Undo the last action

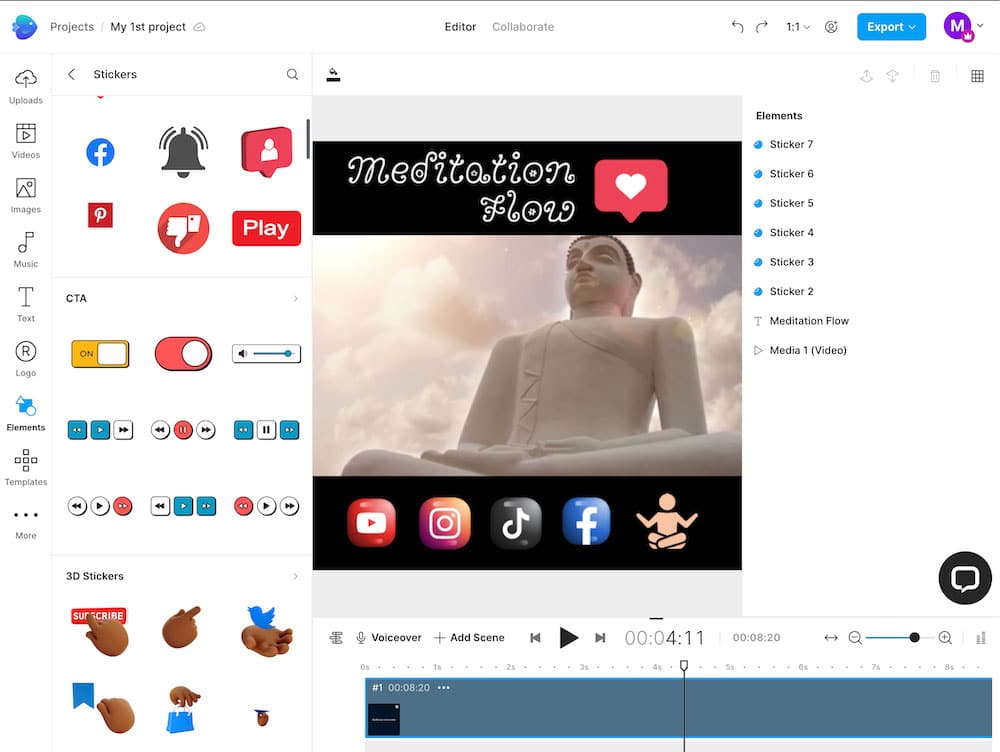click(737, 27)
